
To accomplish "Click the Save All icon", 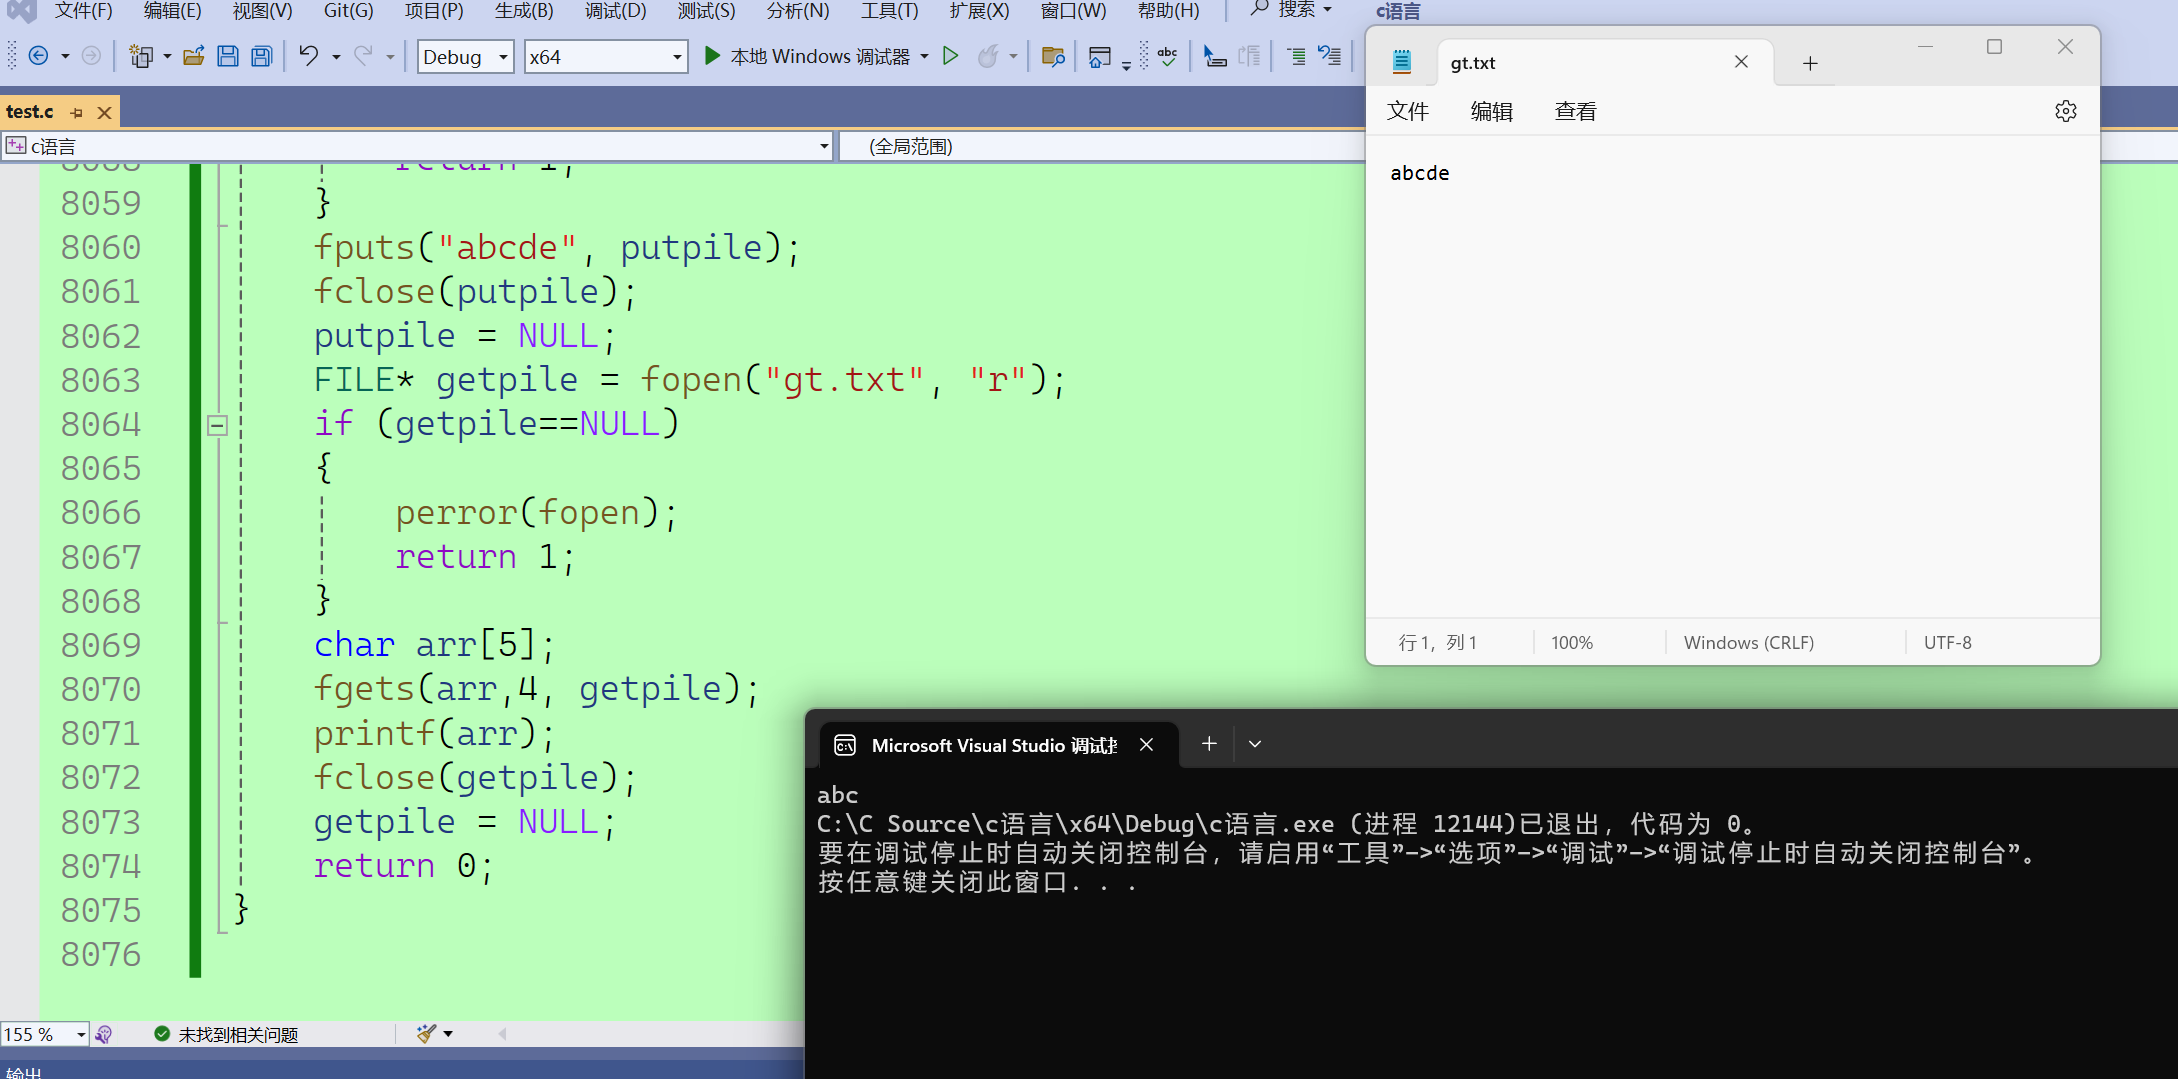I will (262, 56).
